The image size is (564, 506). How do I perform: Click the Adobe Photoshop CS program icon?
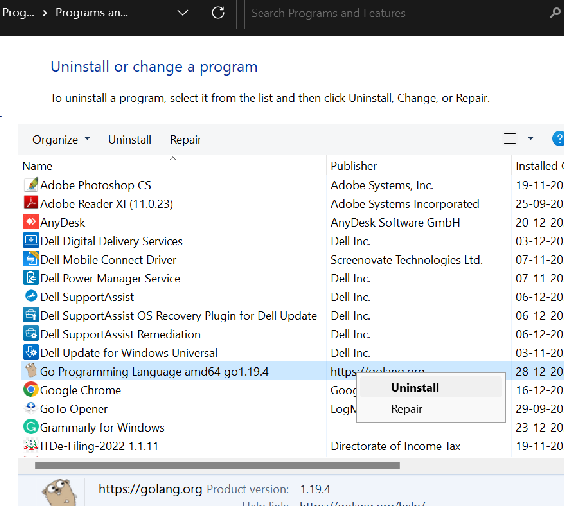tap(31, 184)
